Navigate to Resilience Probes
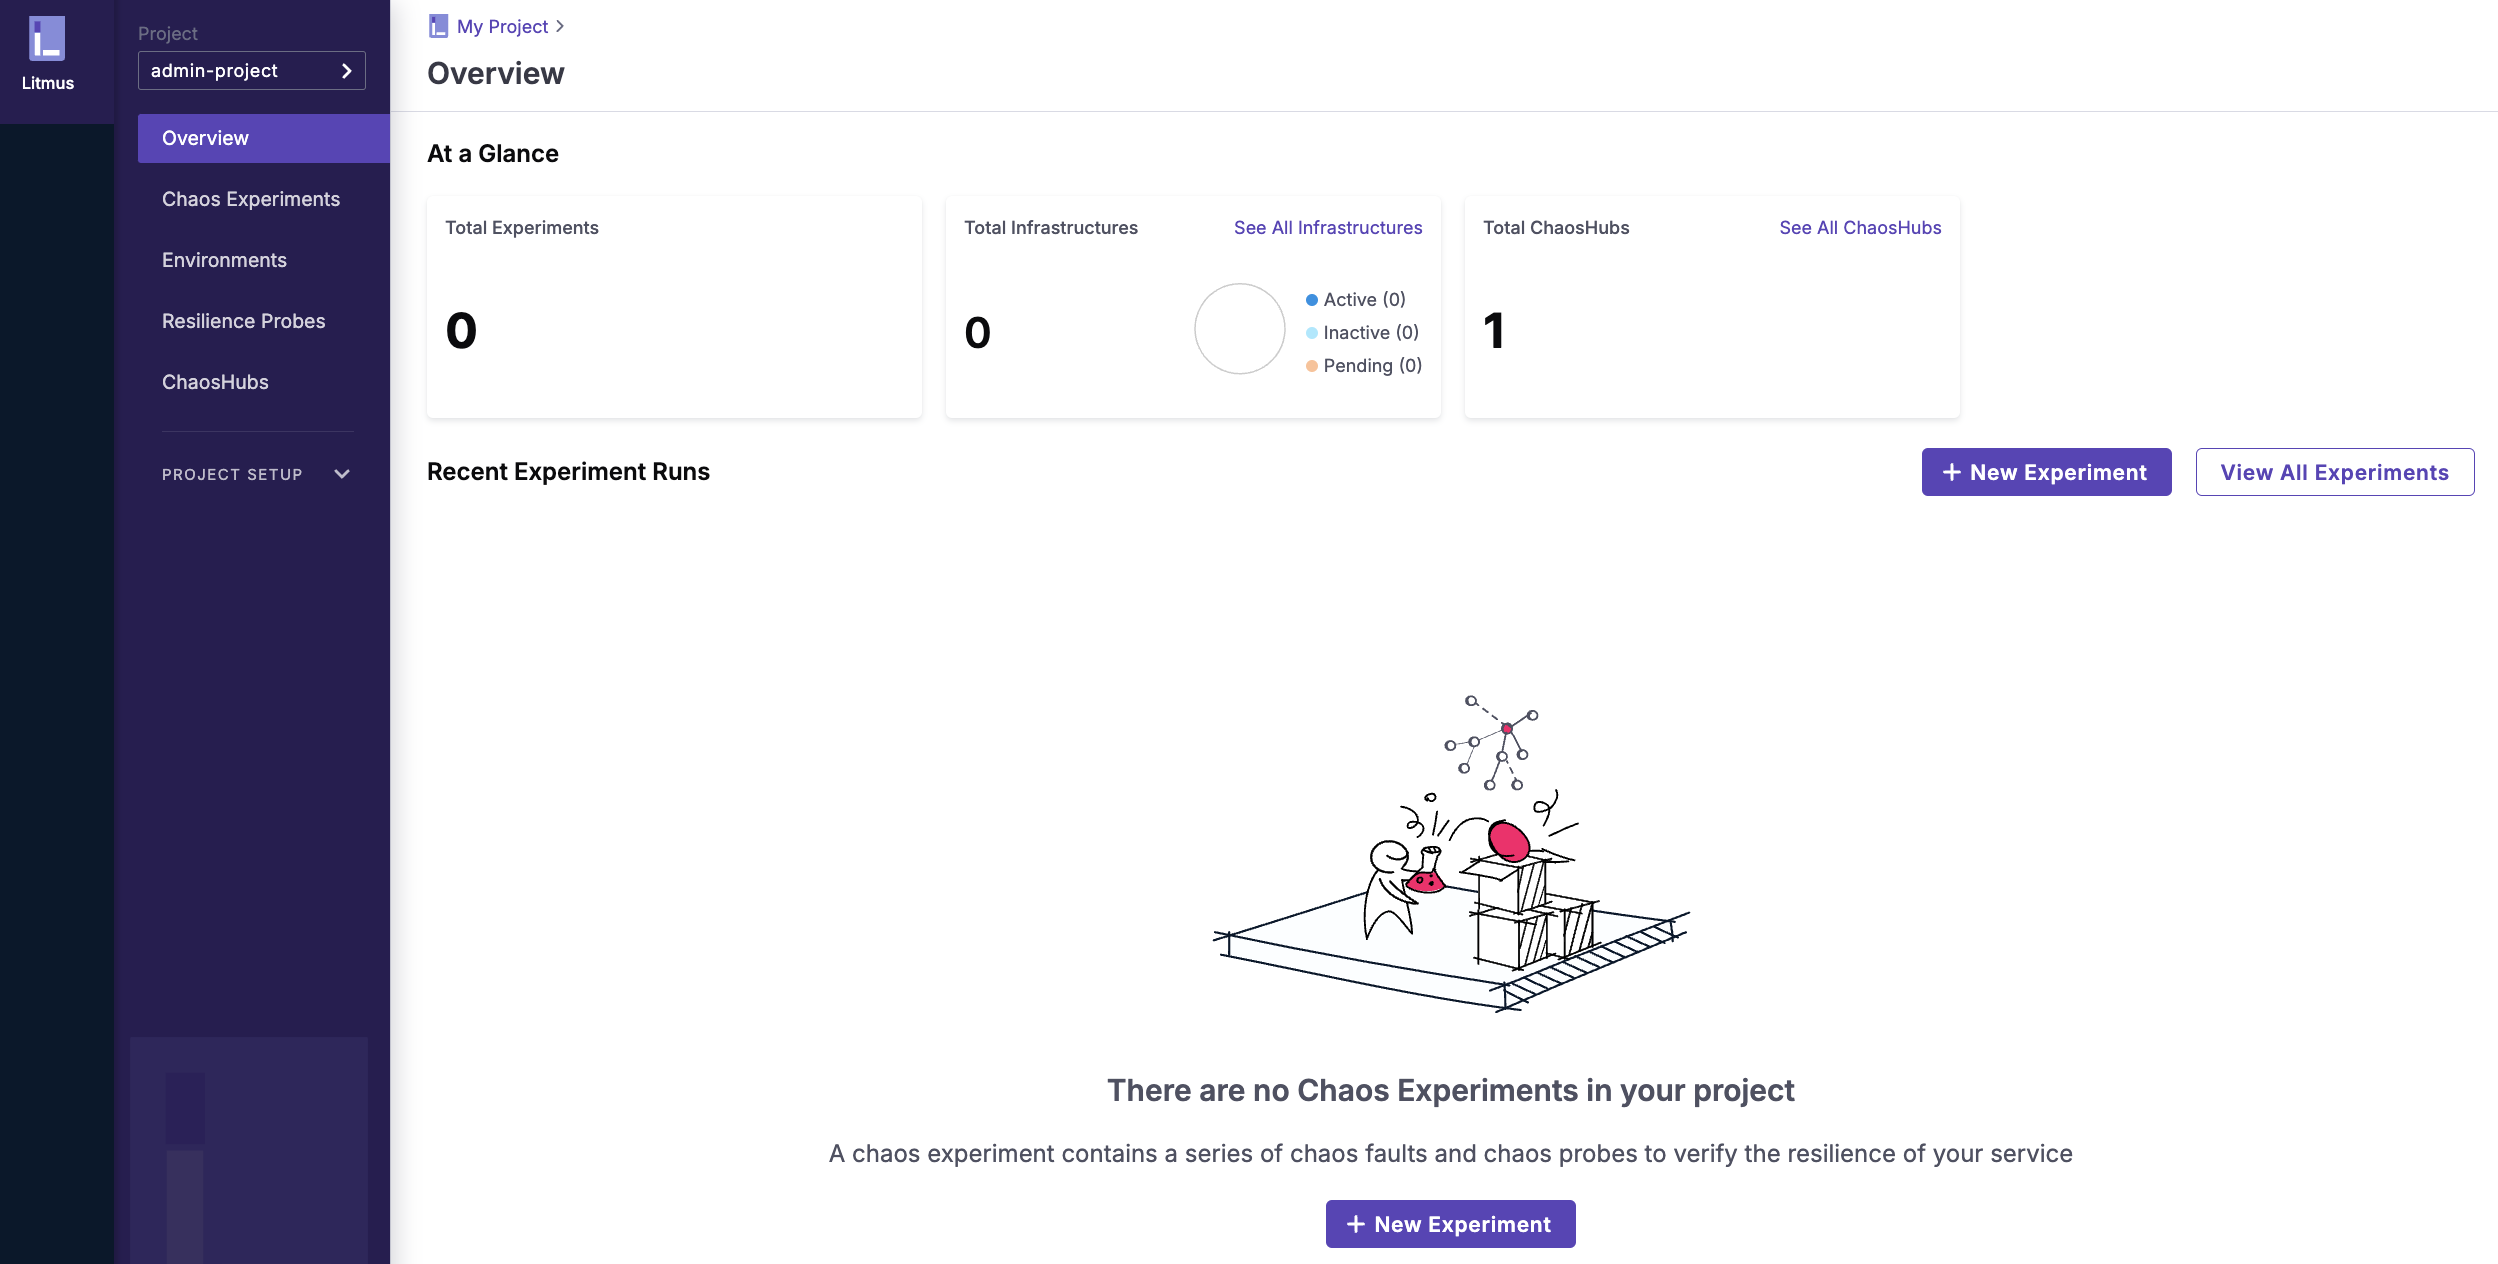This screenshot has height=1264, width=2498. pyautogui.click(x=243, y=320)
